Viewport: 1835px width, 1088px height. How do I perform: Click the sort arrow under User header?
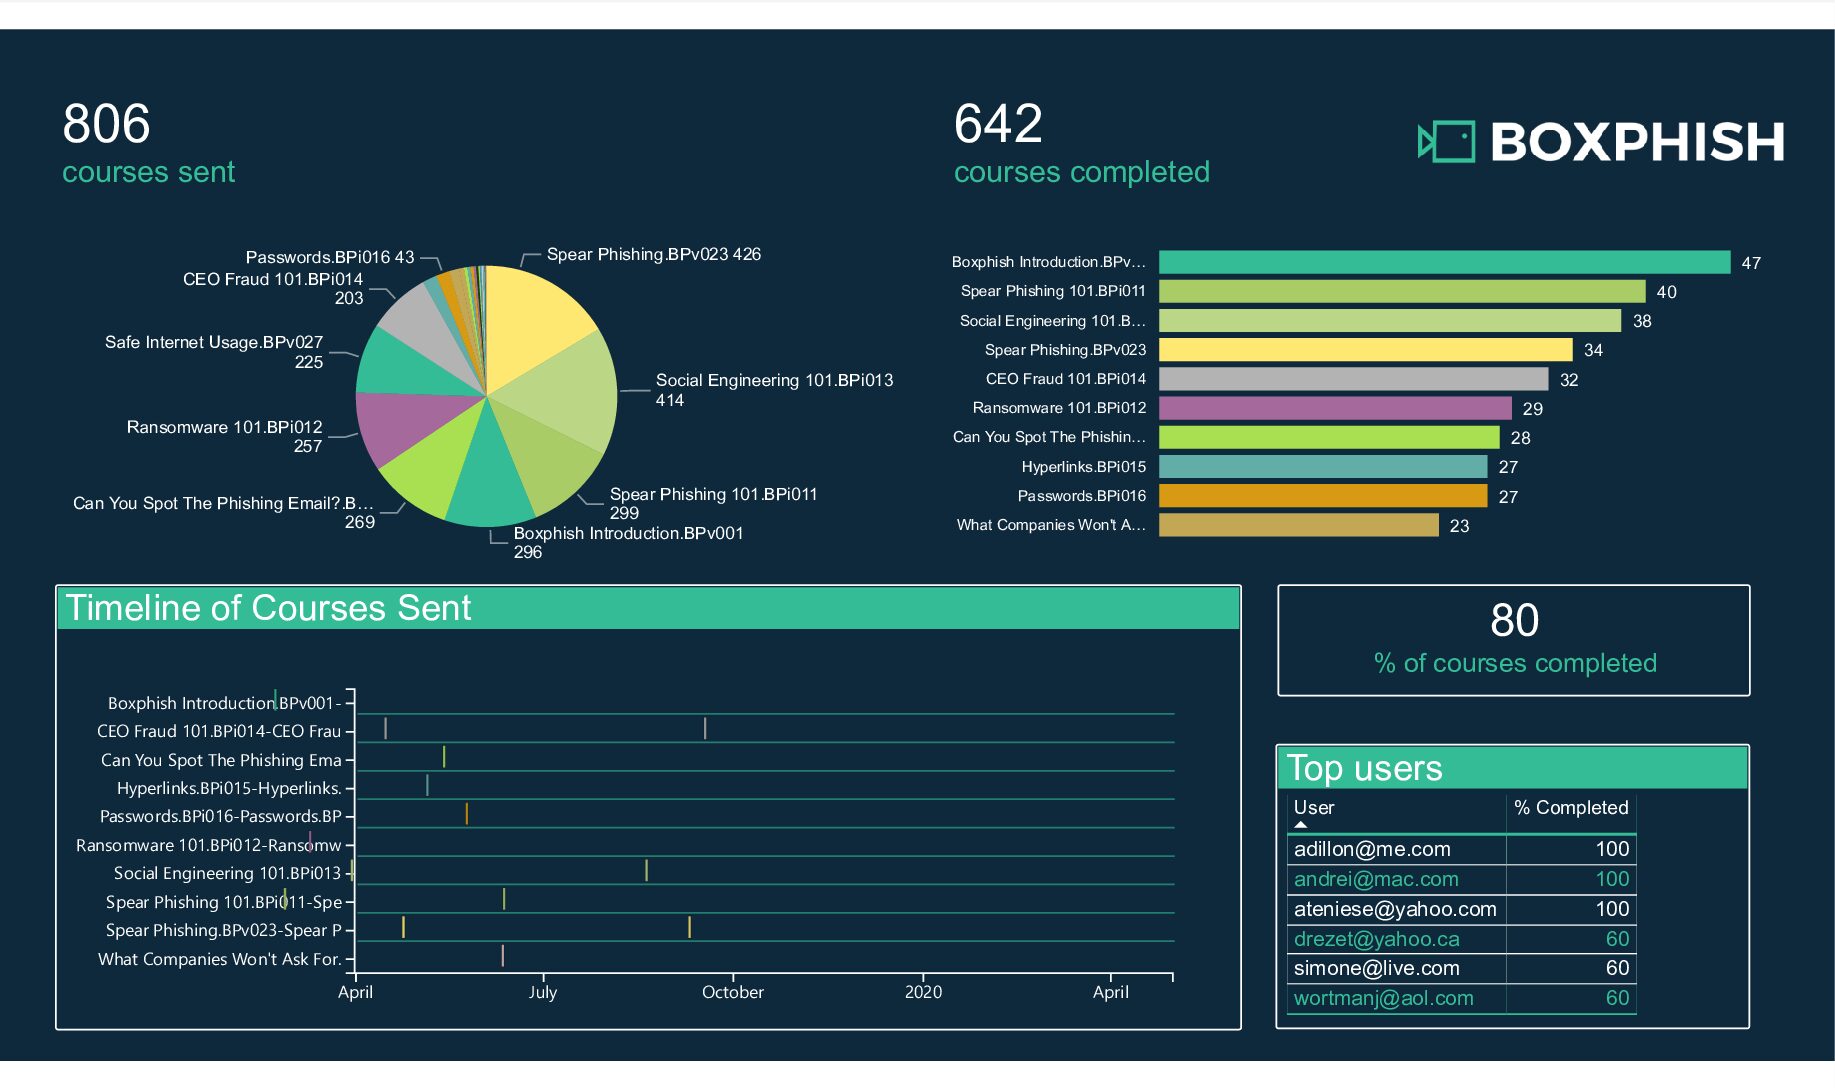tap(1300, 825)
